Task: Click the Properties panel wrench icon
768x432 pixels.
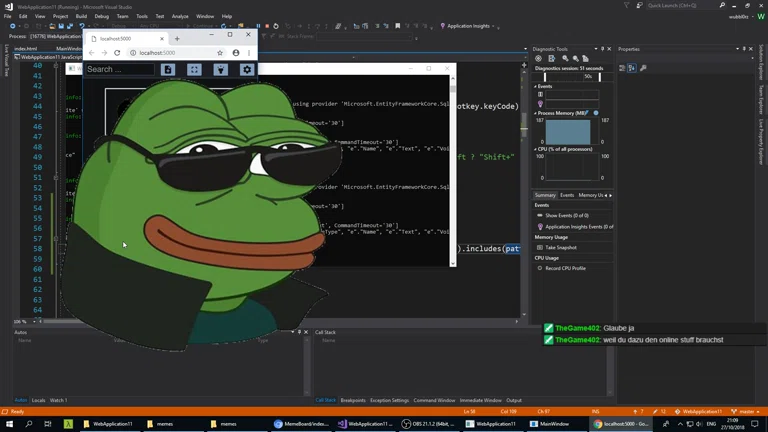Action: (643, 68)
